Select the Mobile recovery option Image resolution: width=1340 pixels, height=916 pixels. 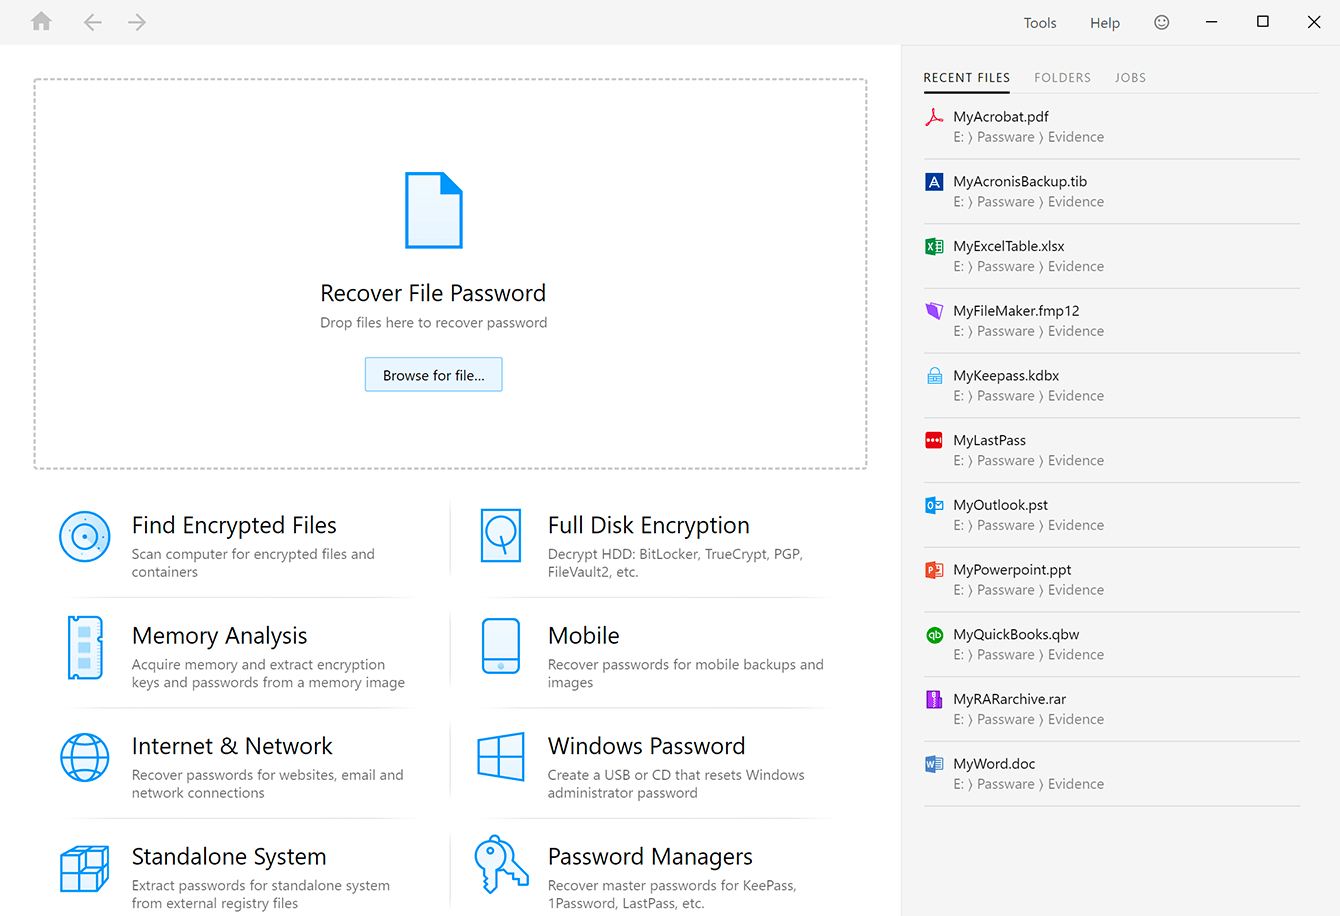coord(584,636)
